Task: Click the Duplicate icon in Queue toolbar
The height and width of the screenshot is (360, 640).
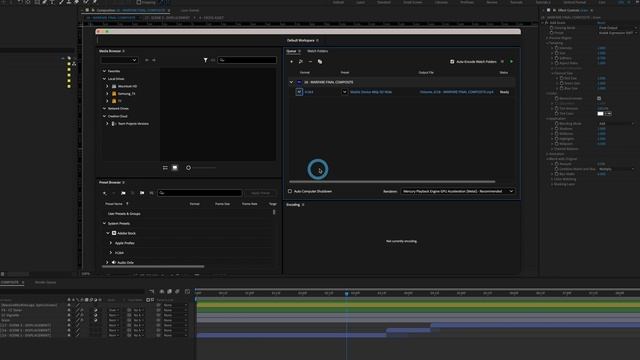Action: (x=320, y=62)
